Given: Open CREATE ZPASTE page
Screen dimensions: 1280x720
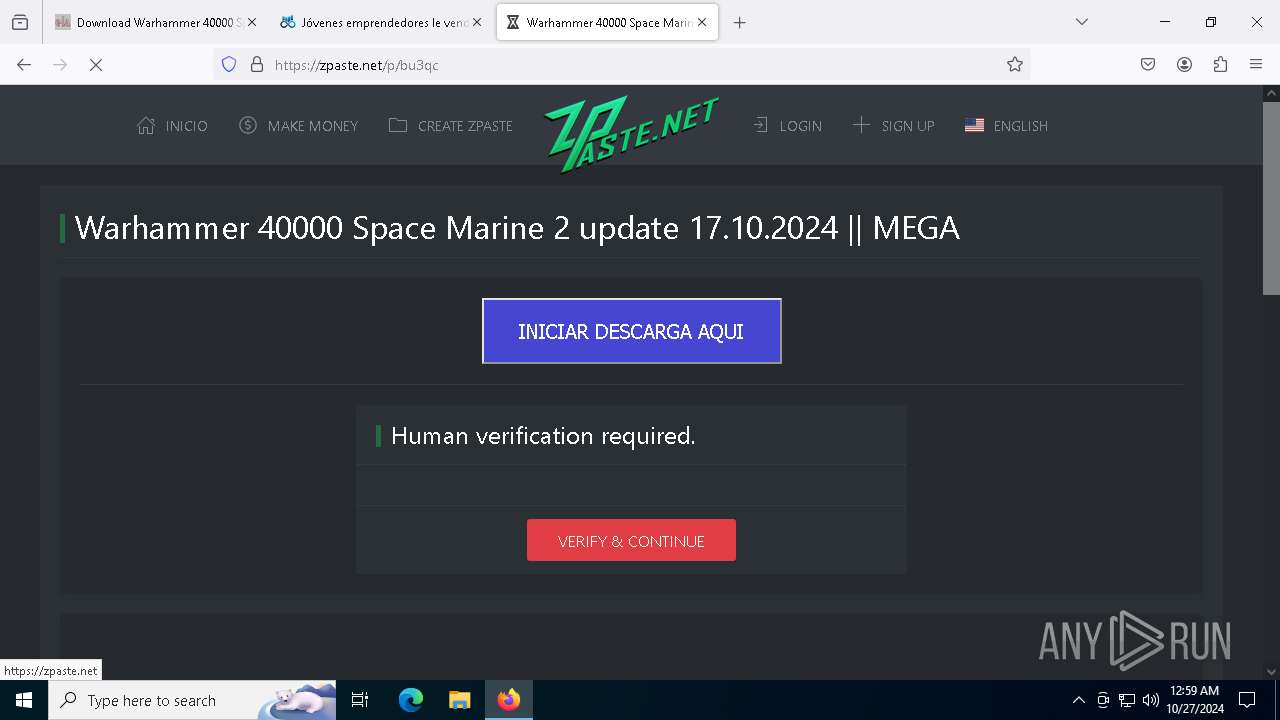Looking at the screenshot, I should click(450, 126).
